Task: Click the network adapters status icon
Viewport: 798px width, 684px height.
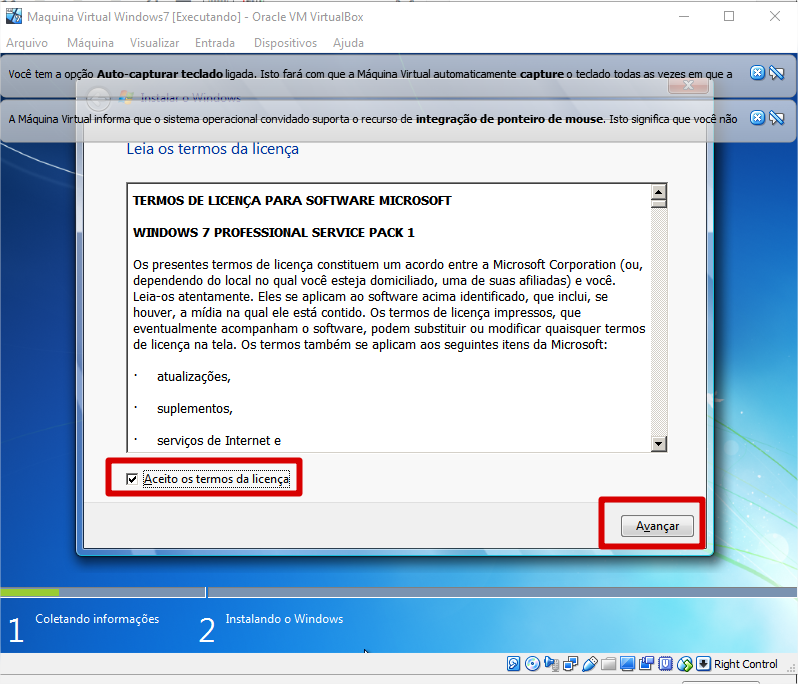Action: (571, 664)
